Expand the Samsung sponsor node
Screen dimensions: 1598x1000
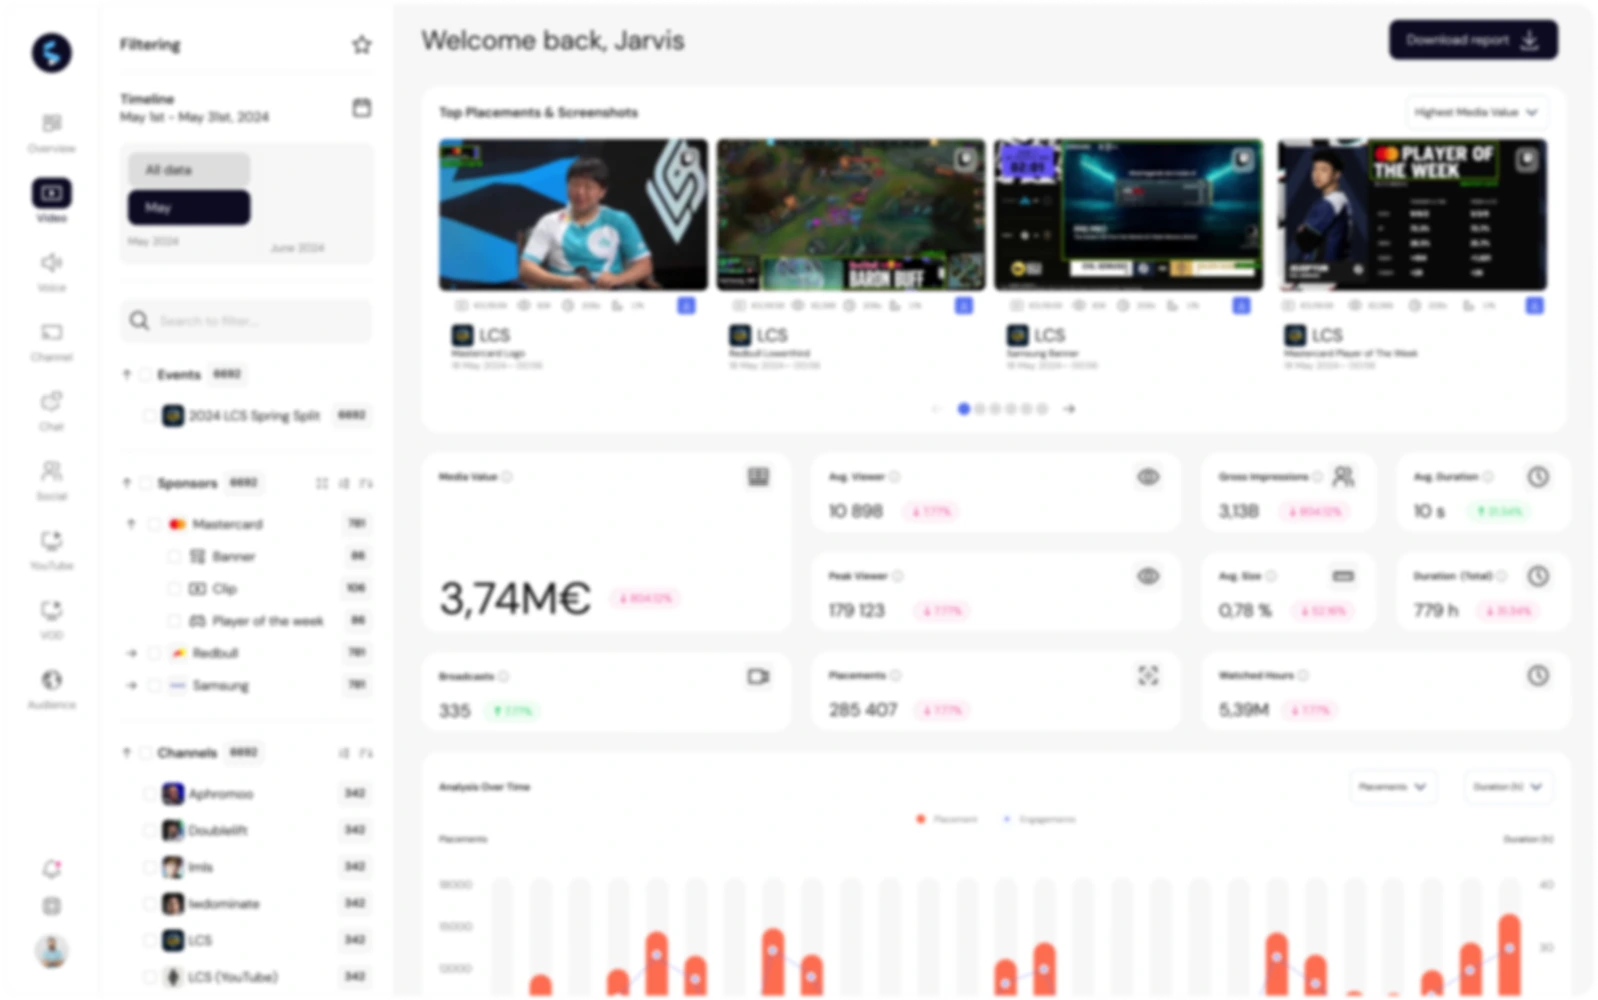(x=131, y=685)
